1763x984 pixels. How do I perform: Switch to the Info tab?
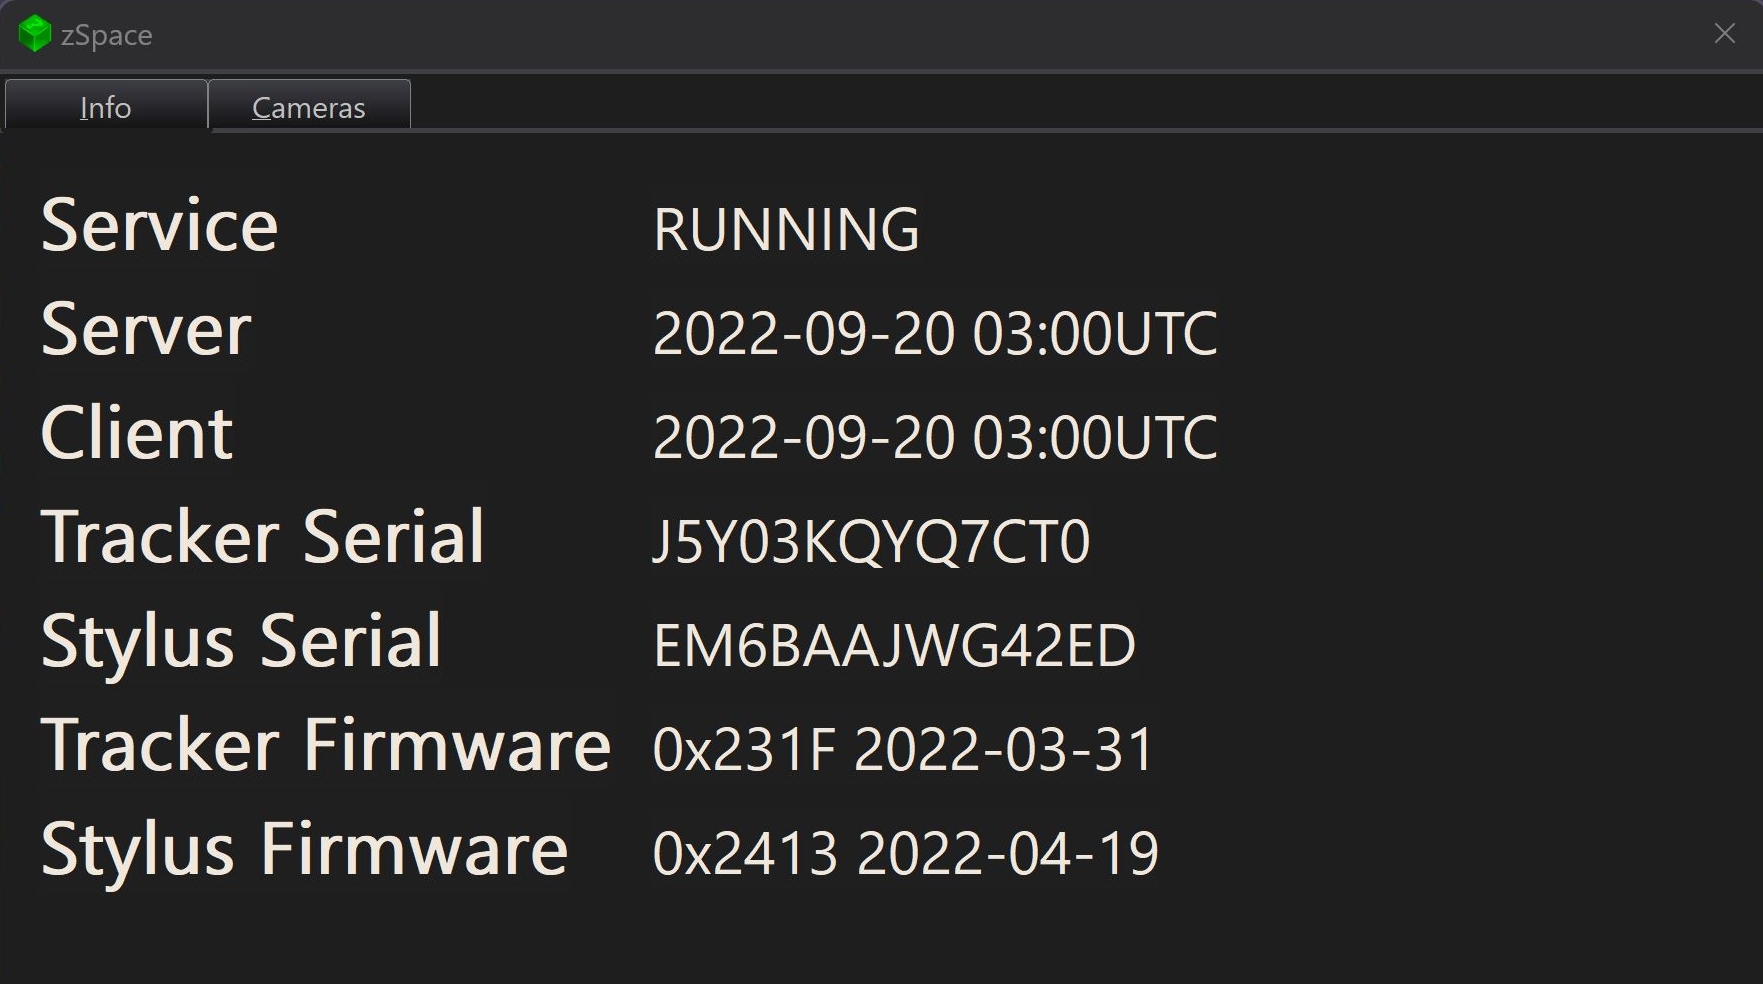click(106, 107)
